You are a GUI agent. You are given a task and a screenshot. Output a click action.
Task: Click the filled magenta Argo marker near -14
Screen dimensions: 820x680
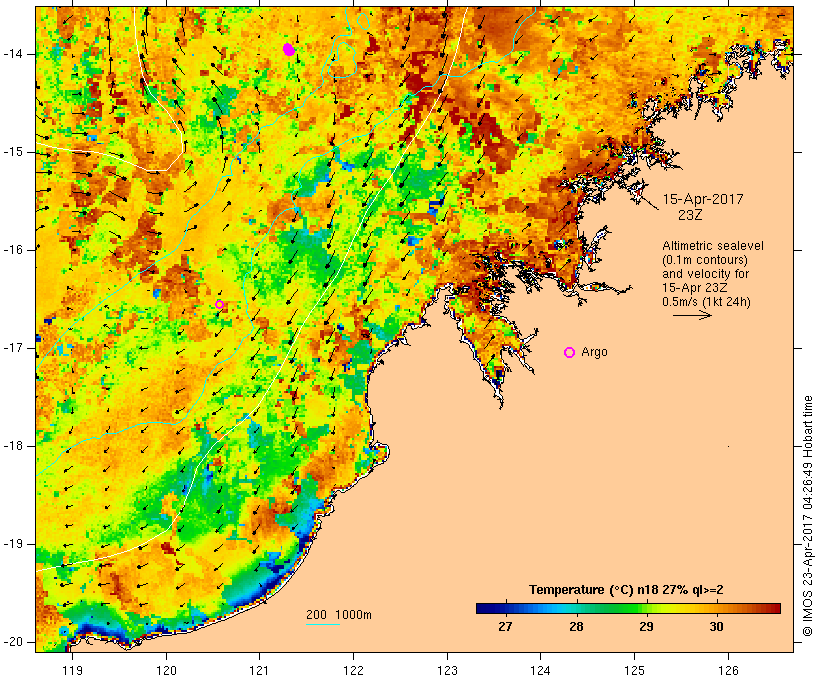click(289, 50)
